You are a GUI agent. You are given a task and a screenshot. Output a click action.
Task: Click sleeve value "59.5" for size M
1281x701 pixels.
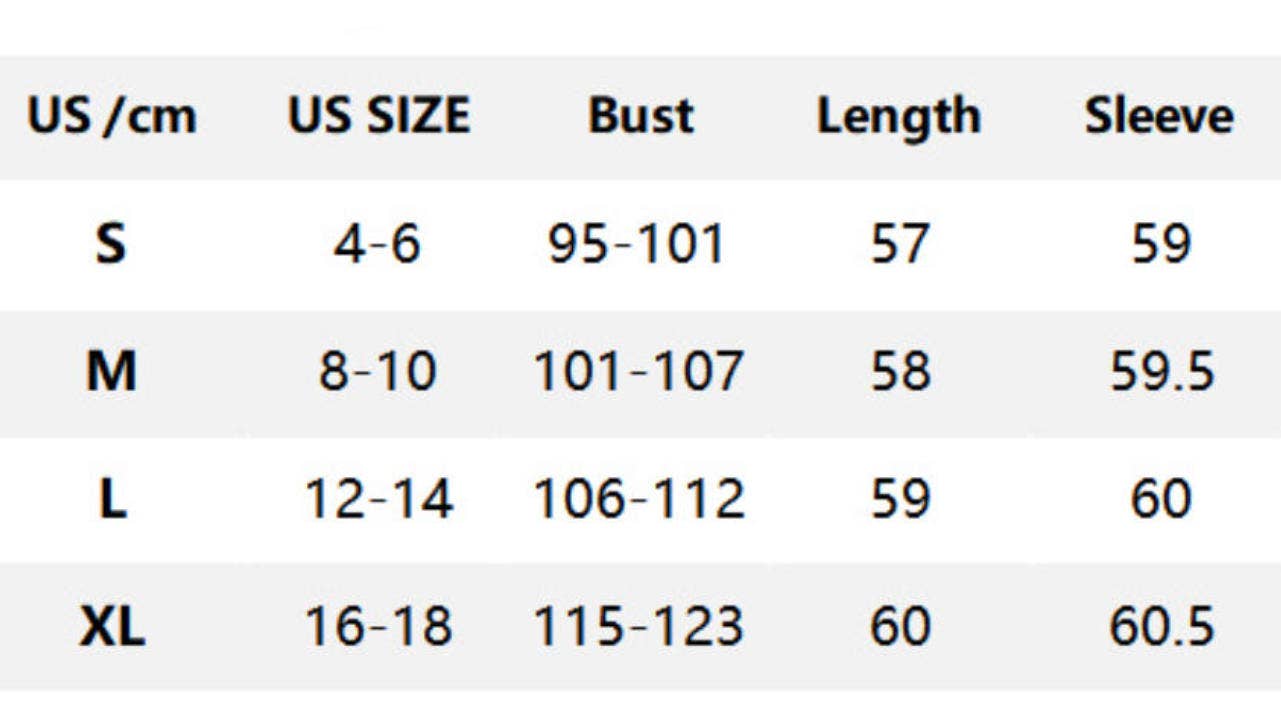point(1161,372)
